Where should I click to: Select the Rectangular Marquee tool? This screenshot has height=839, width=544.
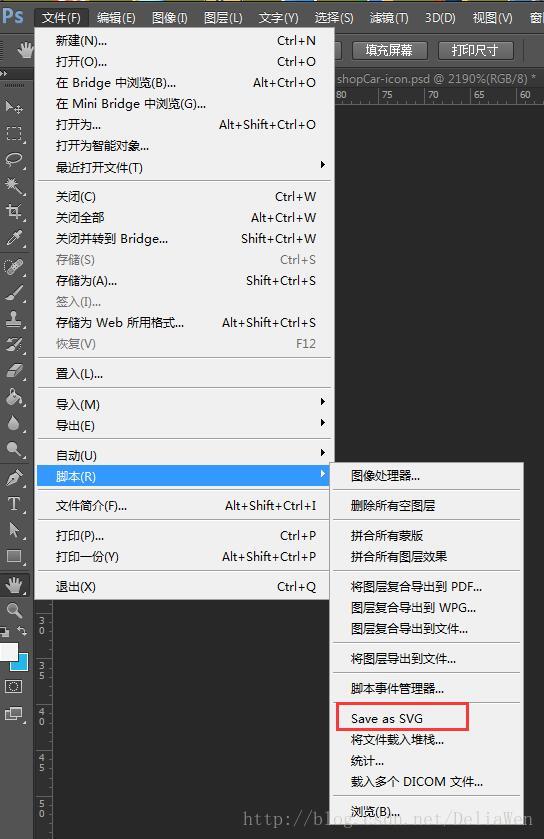click(x=13, y=133)
